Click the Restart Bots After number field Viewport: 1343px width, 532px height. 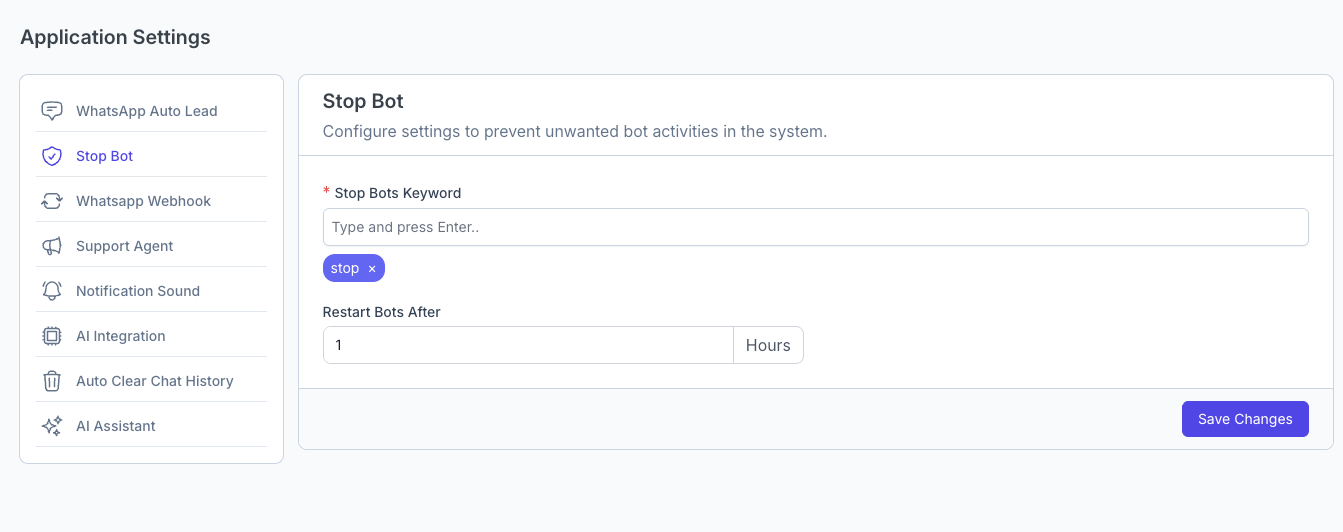click(x=528, y=345)
